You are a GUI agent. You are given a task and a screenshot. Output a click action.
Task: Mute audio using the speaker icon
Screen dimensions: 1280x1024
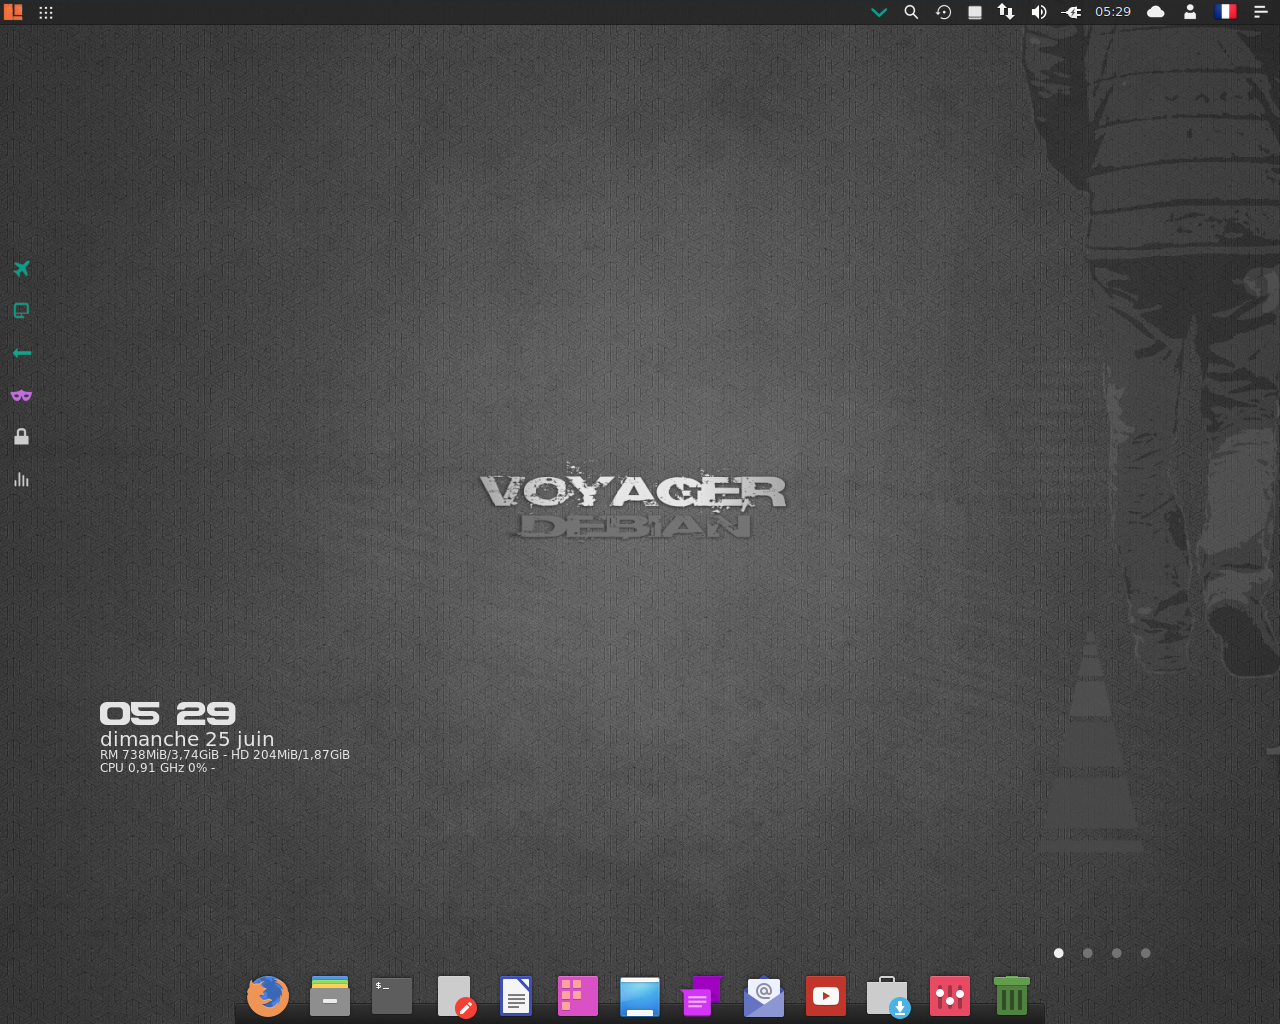tap(1039, 12)
